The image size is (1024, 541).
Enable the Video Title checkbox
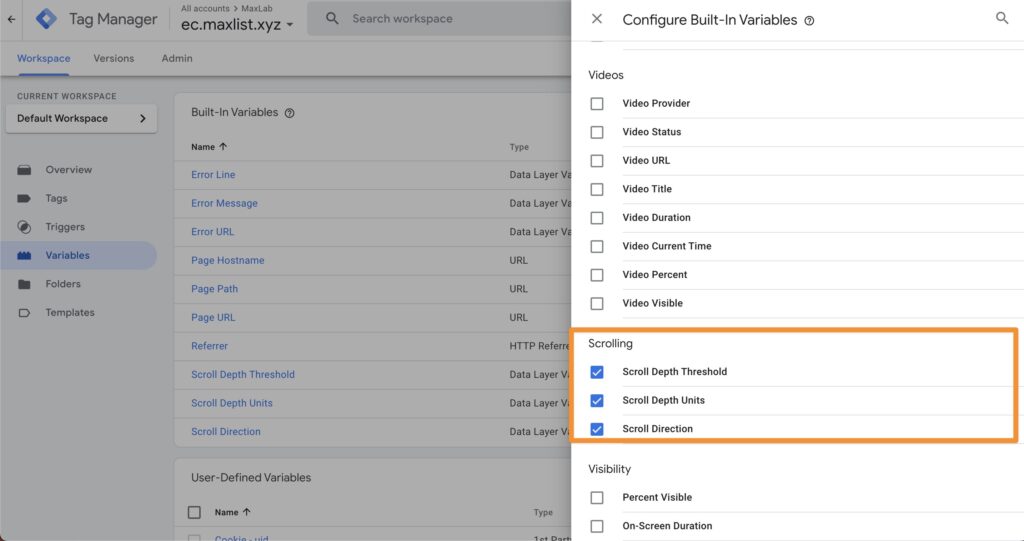coord(597,189)
